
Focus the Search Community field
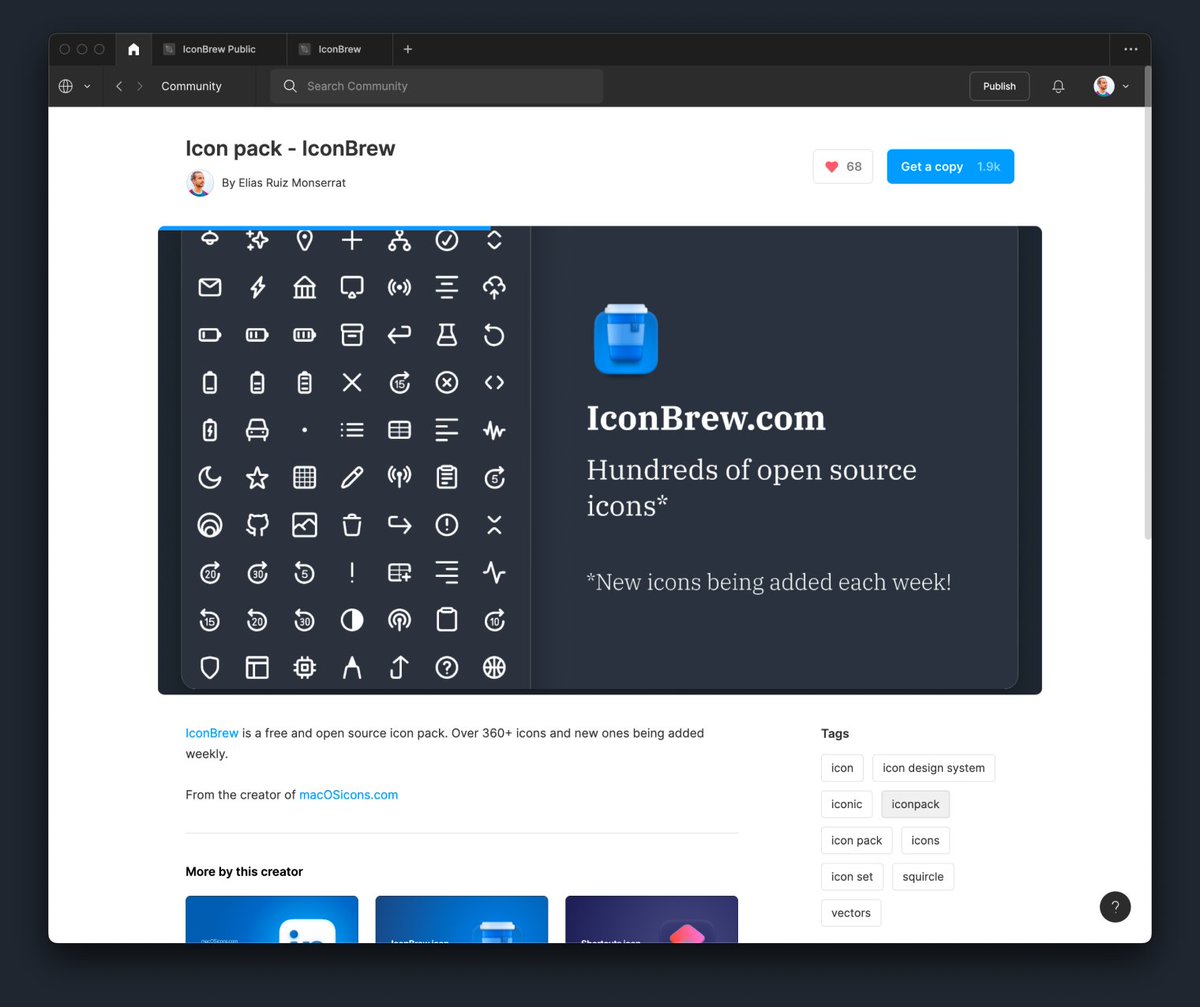point(437,86)
